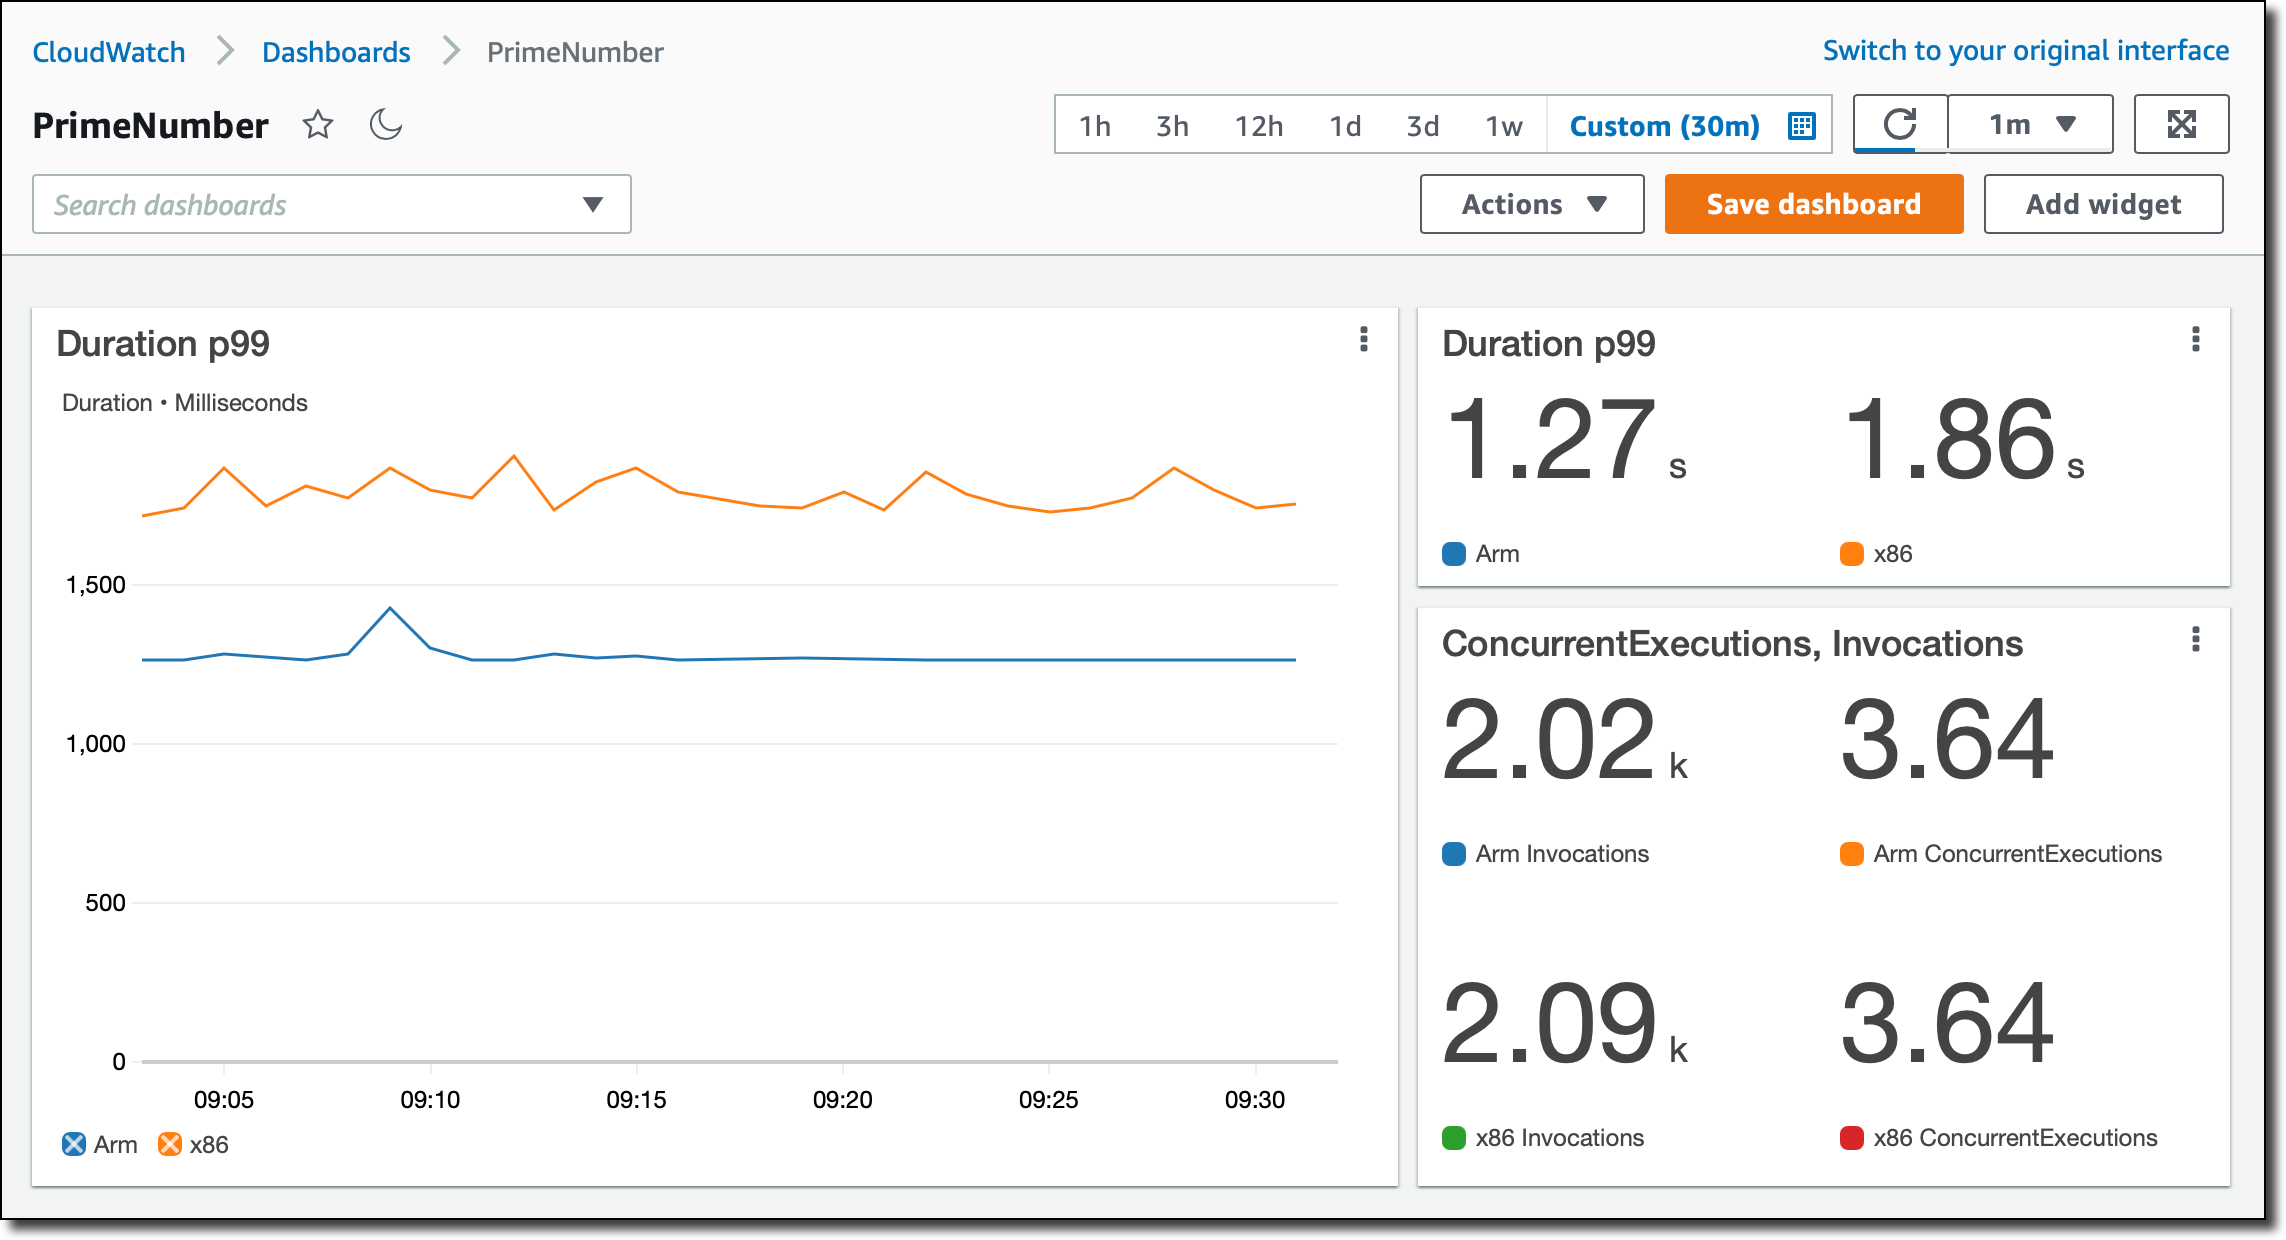Expand the 1m refresh interval dropdown
2286x1240 pixels.
click(x=2031, y=125)
